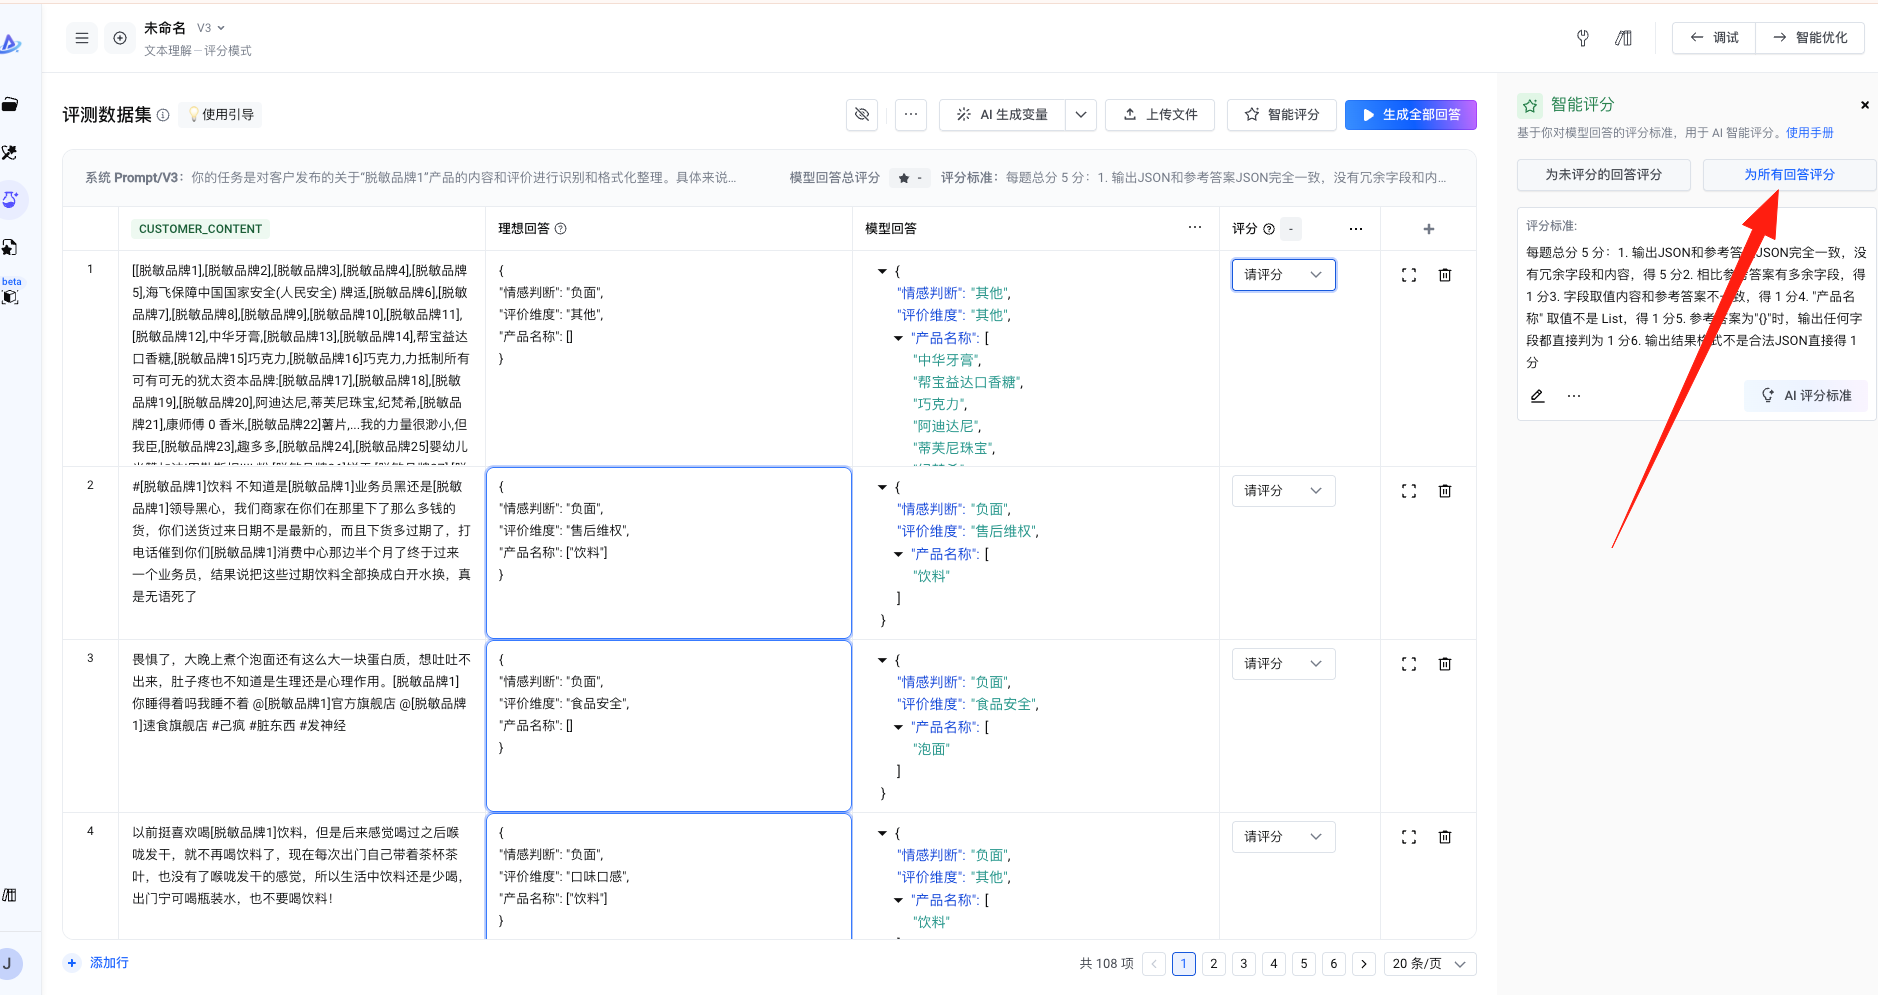Click 为未评分的回答评分 tab

[1603, 175]
